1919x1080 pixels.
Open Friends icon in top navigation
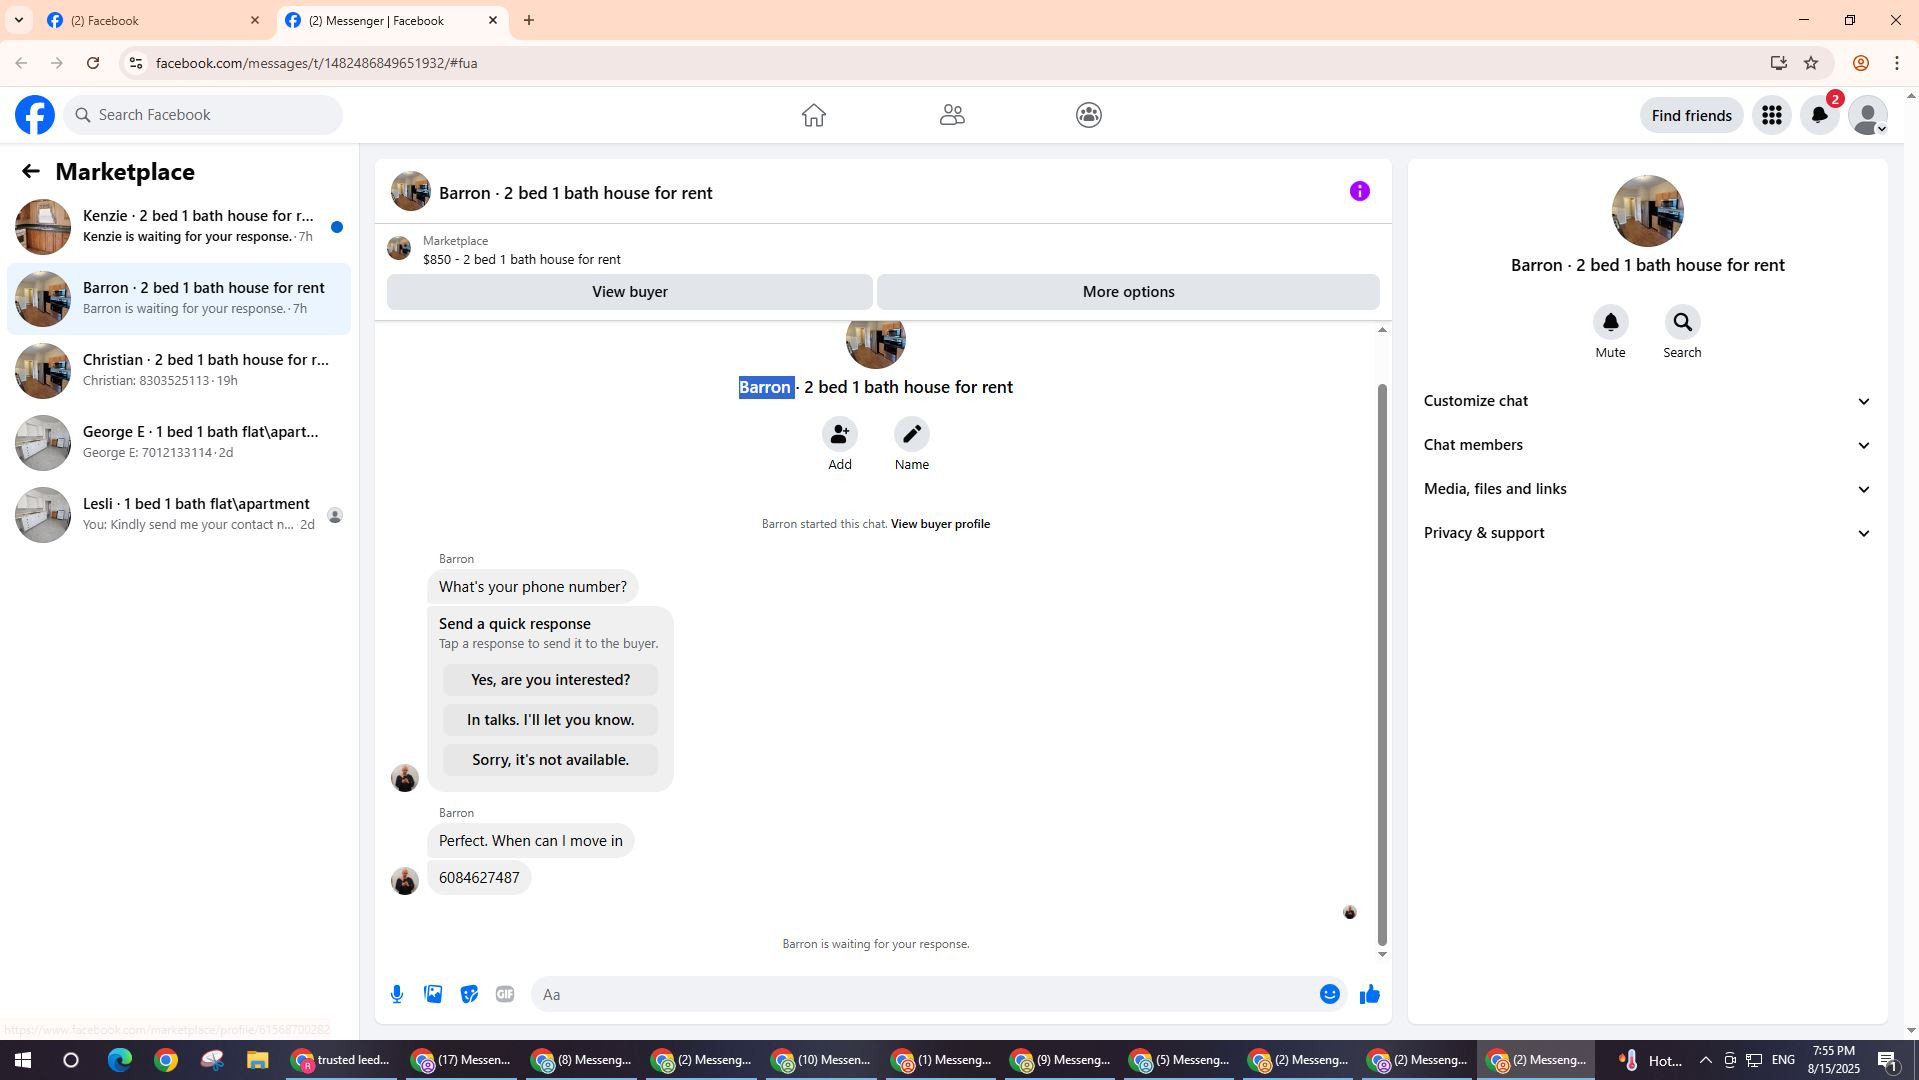click(x=952, y=115)
